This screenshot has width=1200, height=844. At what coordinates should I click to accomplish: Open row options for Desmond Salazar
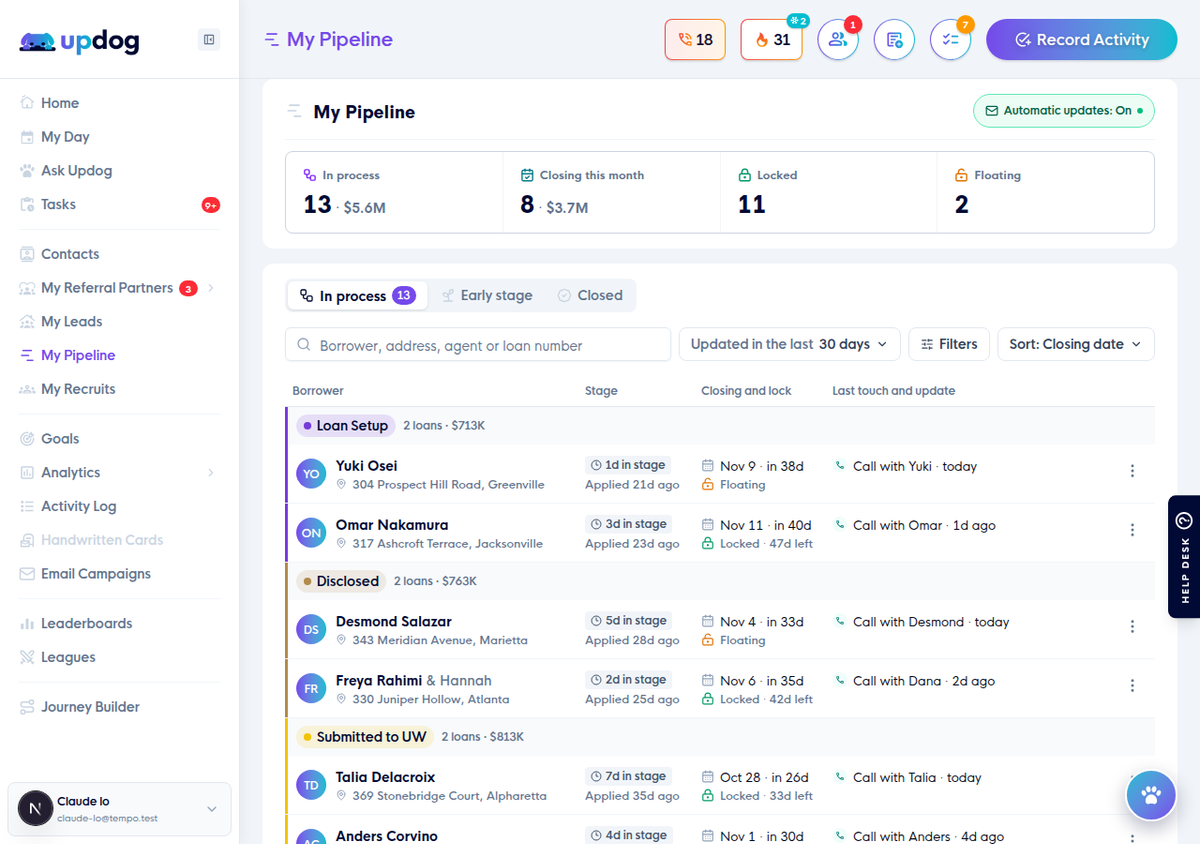point(1132,627)
